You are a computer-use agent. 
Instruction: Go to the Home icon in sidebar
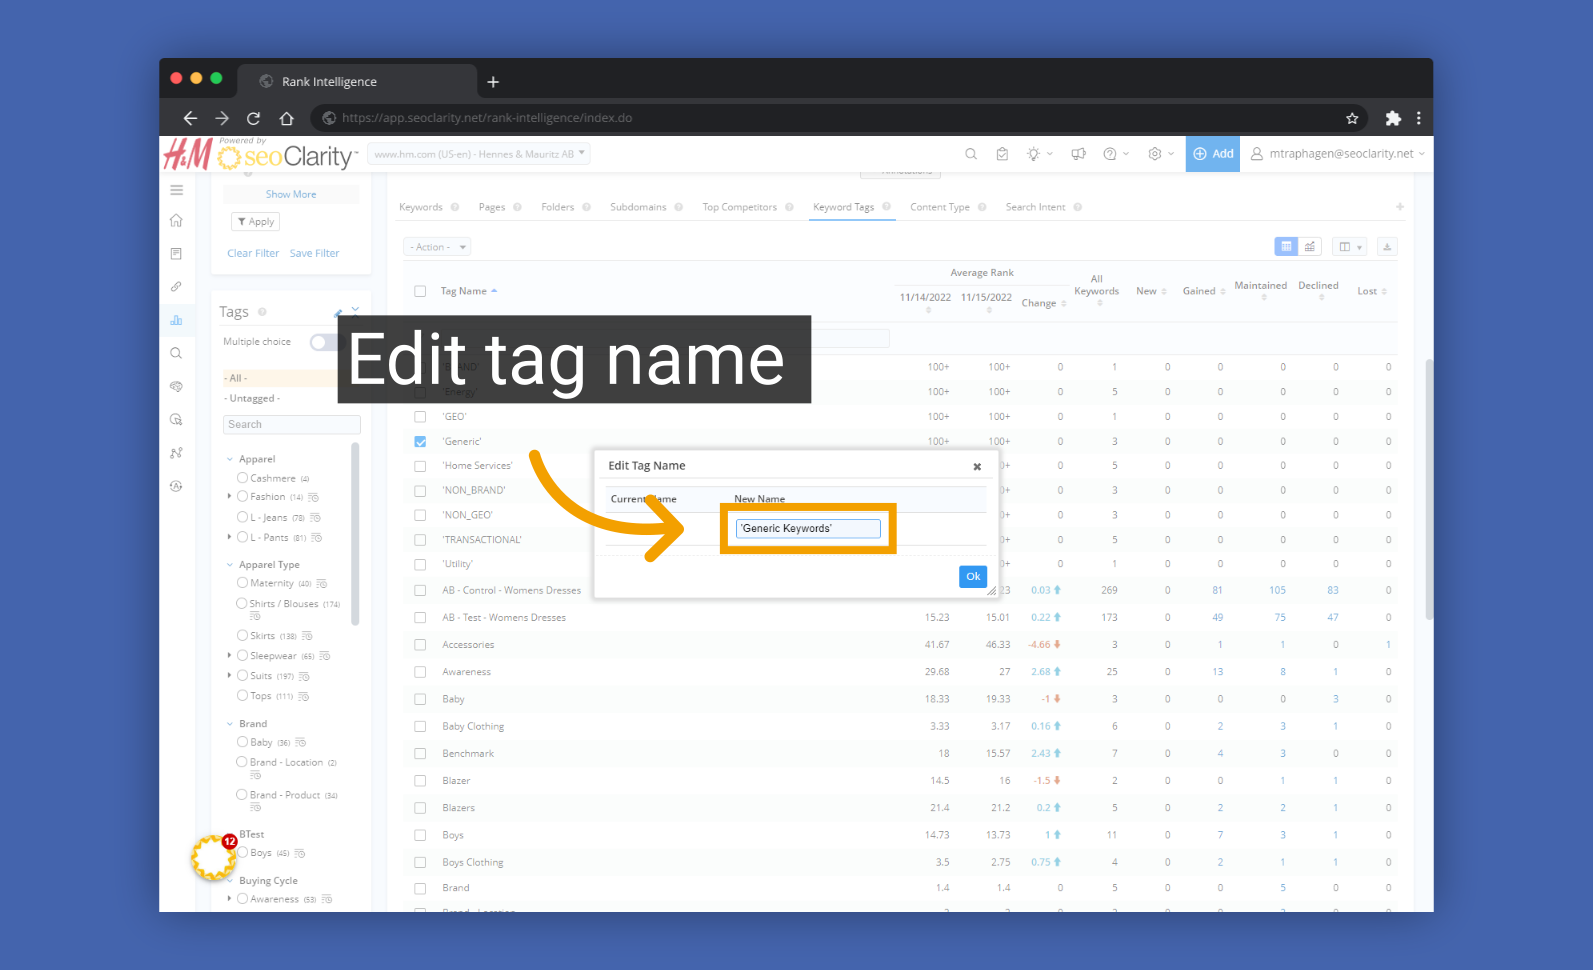coord(176,220)
